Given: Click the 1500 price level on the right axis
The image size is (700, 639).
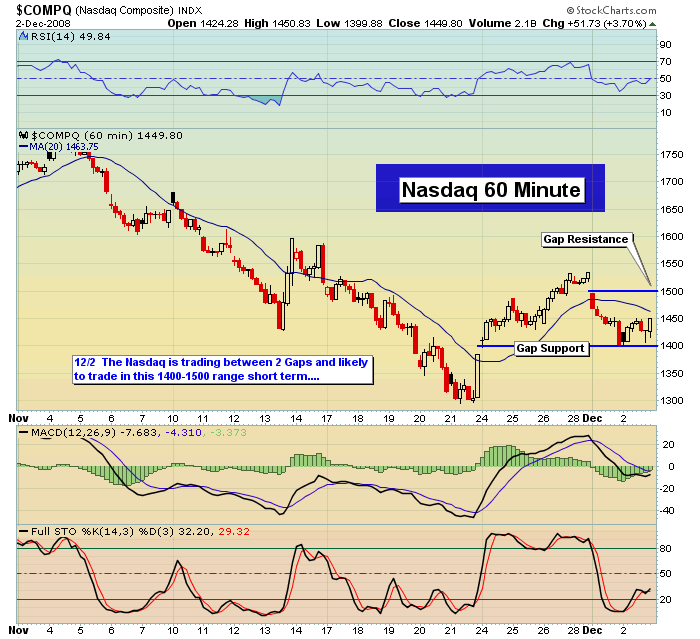Looking at the screenshot, I should click(x=672, y=292).
